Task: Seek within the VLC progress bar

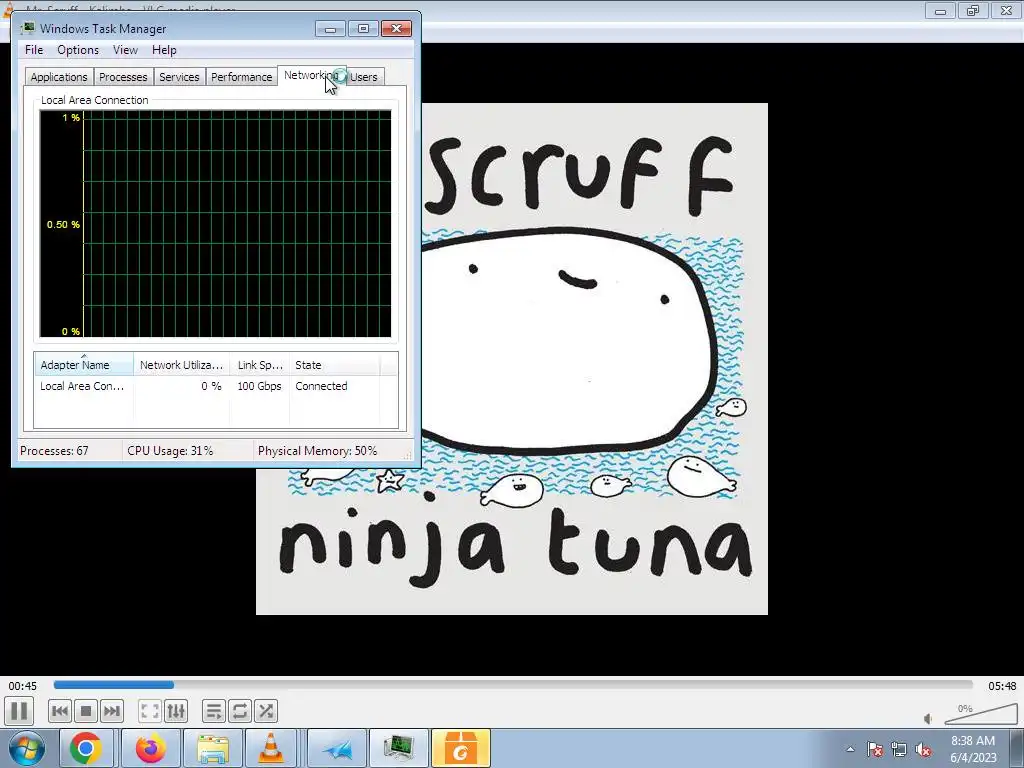Action: 513,684
